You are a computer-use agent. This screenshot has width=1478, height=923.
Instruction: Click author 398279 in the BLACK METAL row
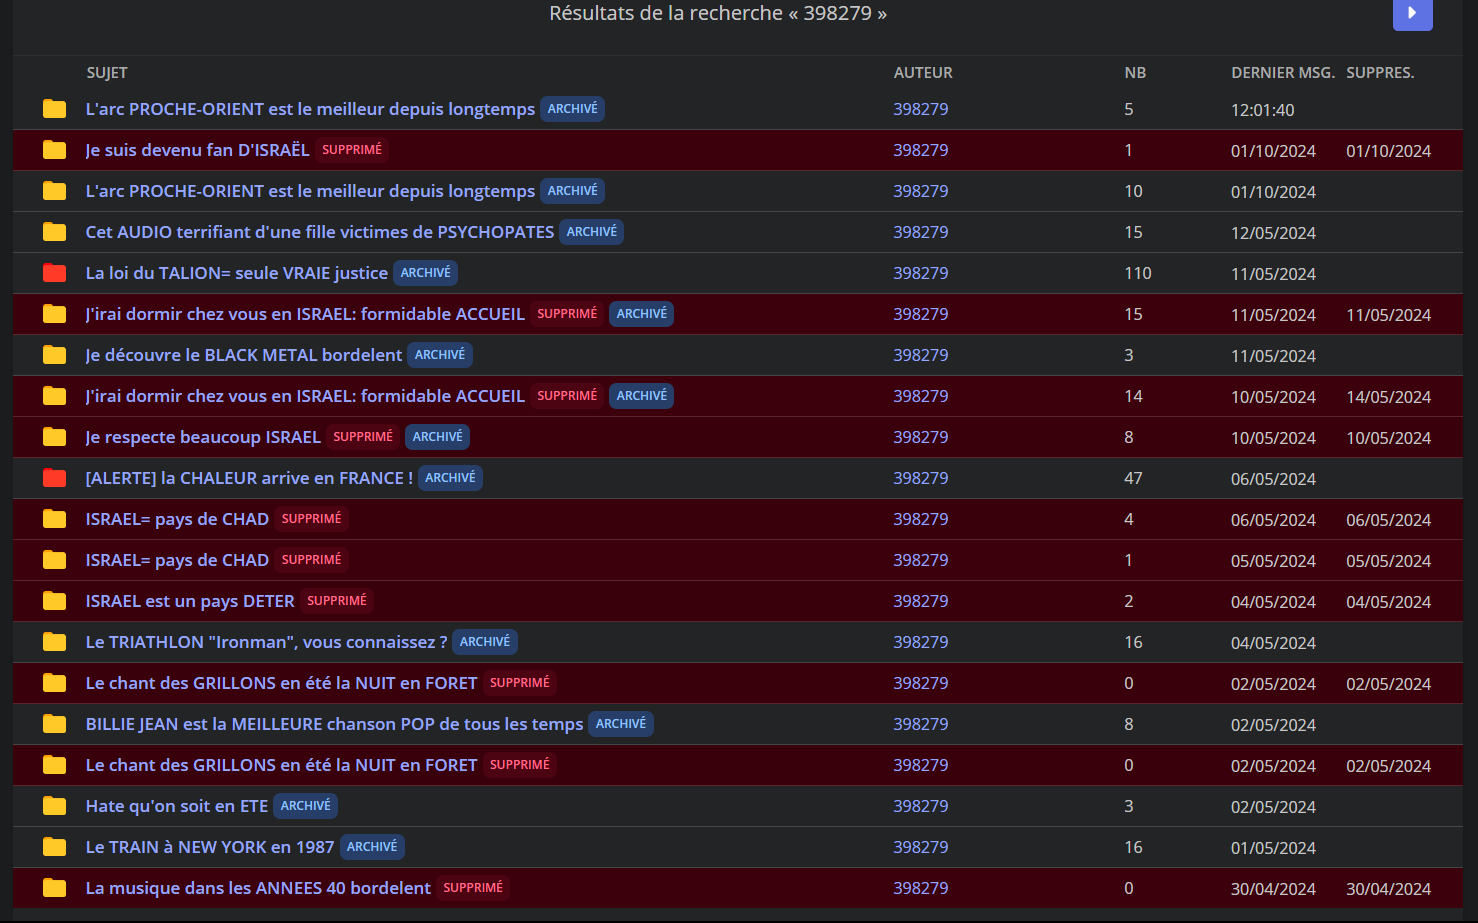click(x=920, y=355)
